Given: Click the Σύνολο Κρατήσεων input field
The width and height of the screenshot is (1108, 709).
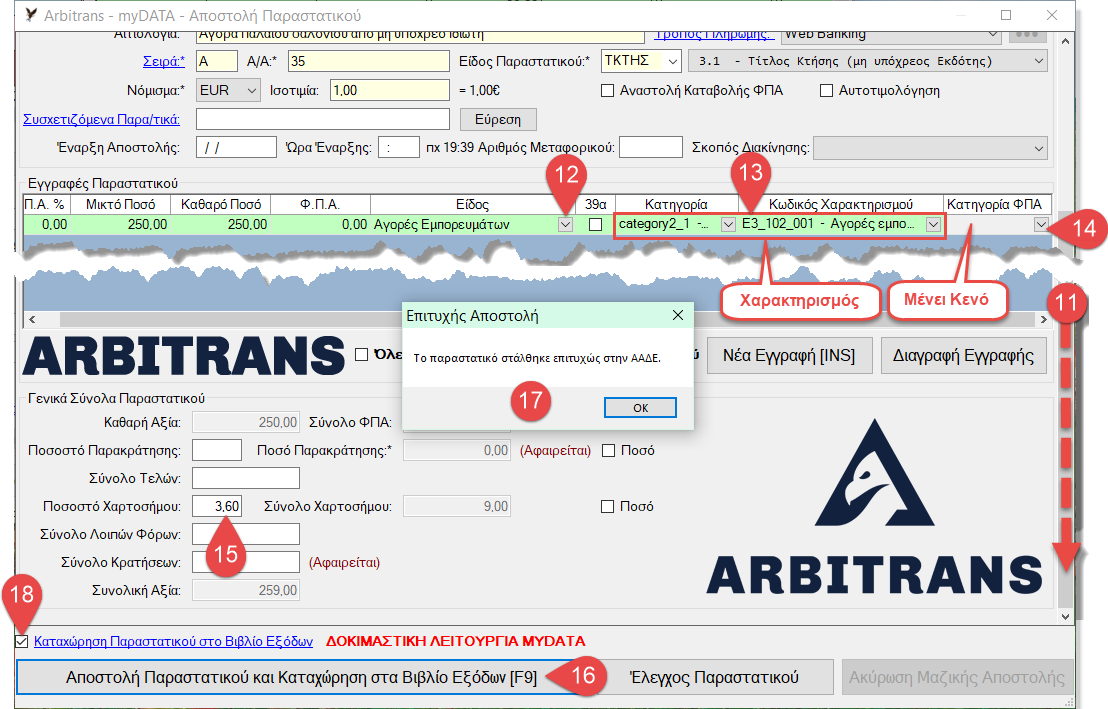Looking at the screenshot, I should pyautogui.click(x=246, y=562).
